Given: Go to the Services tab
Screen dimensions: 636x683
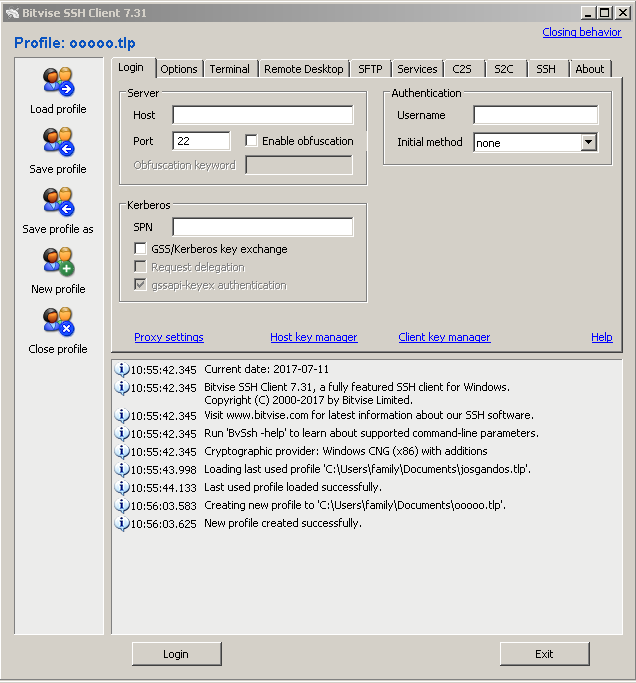Looking at the screenshot, I should (417, 69).
